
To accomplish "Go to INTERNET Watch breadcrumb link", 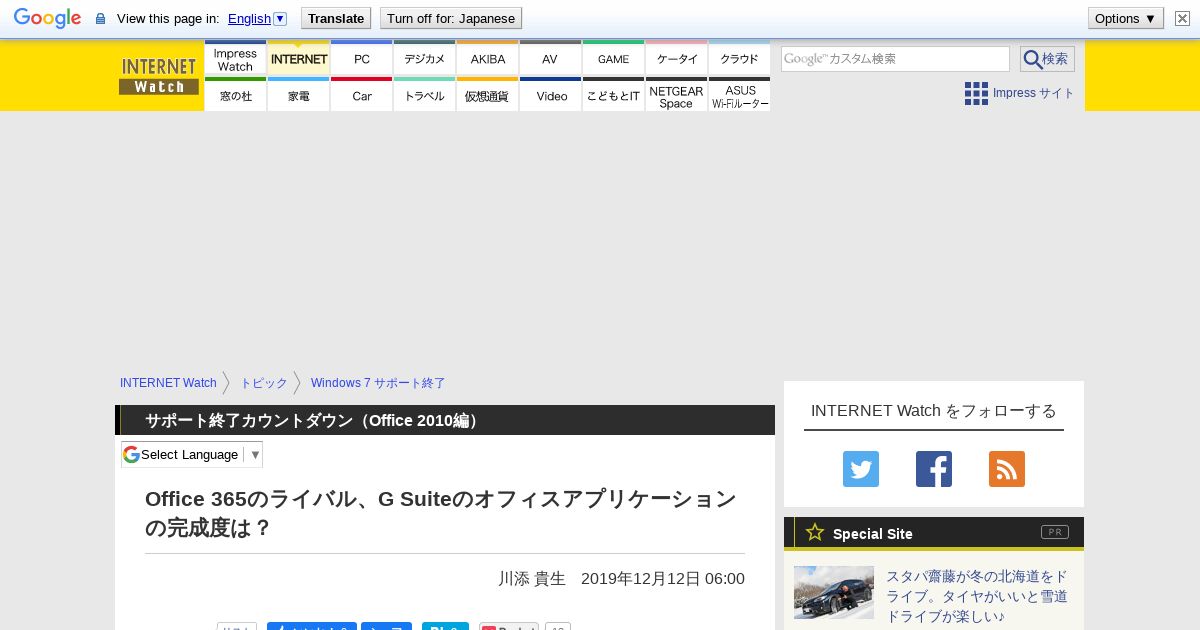I will pyautogui.click(x=168, y=383).
